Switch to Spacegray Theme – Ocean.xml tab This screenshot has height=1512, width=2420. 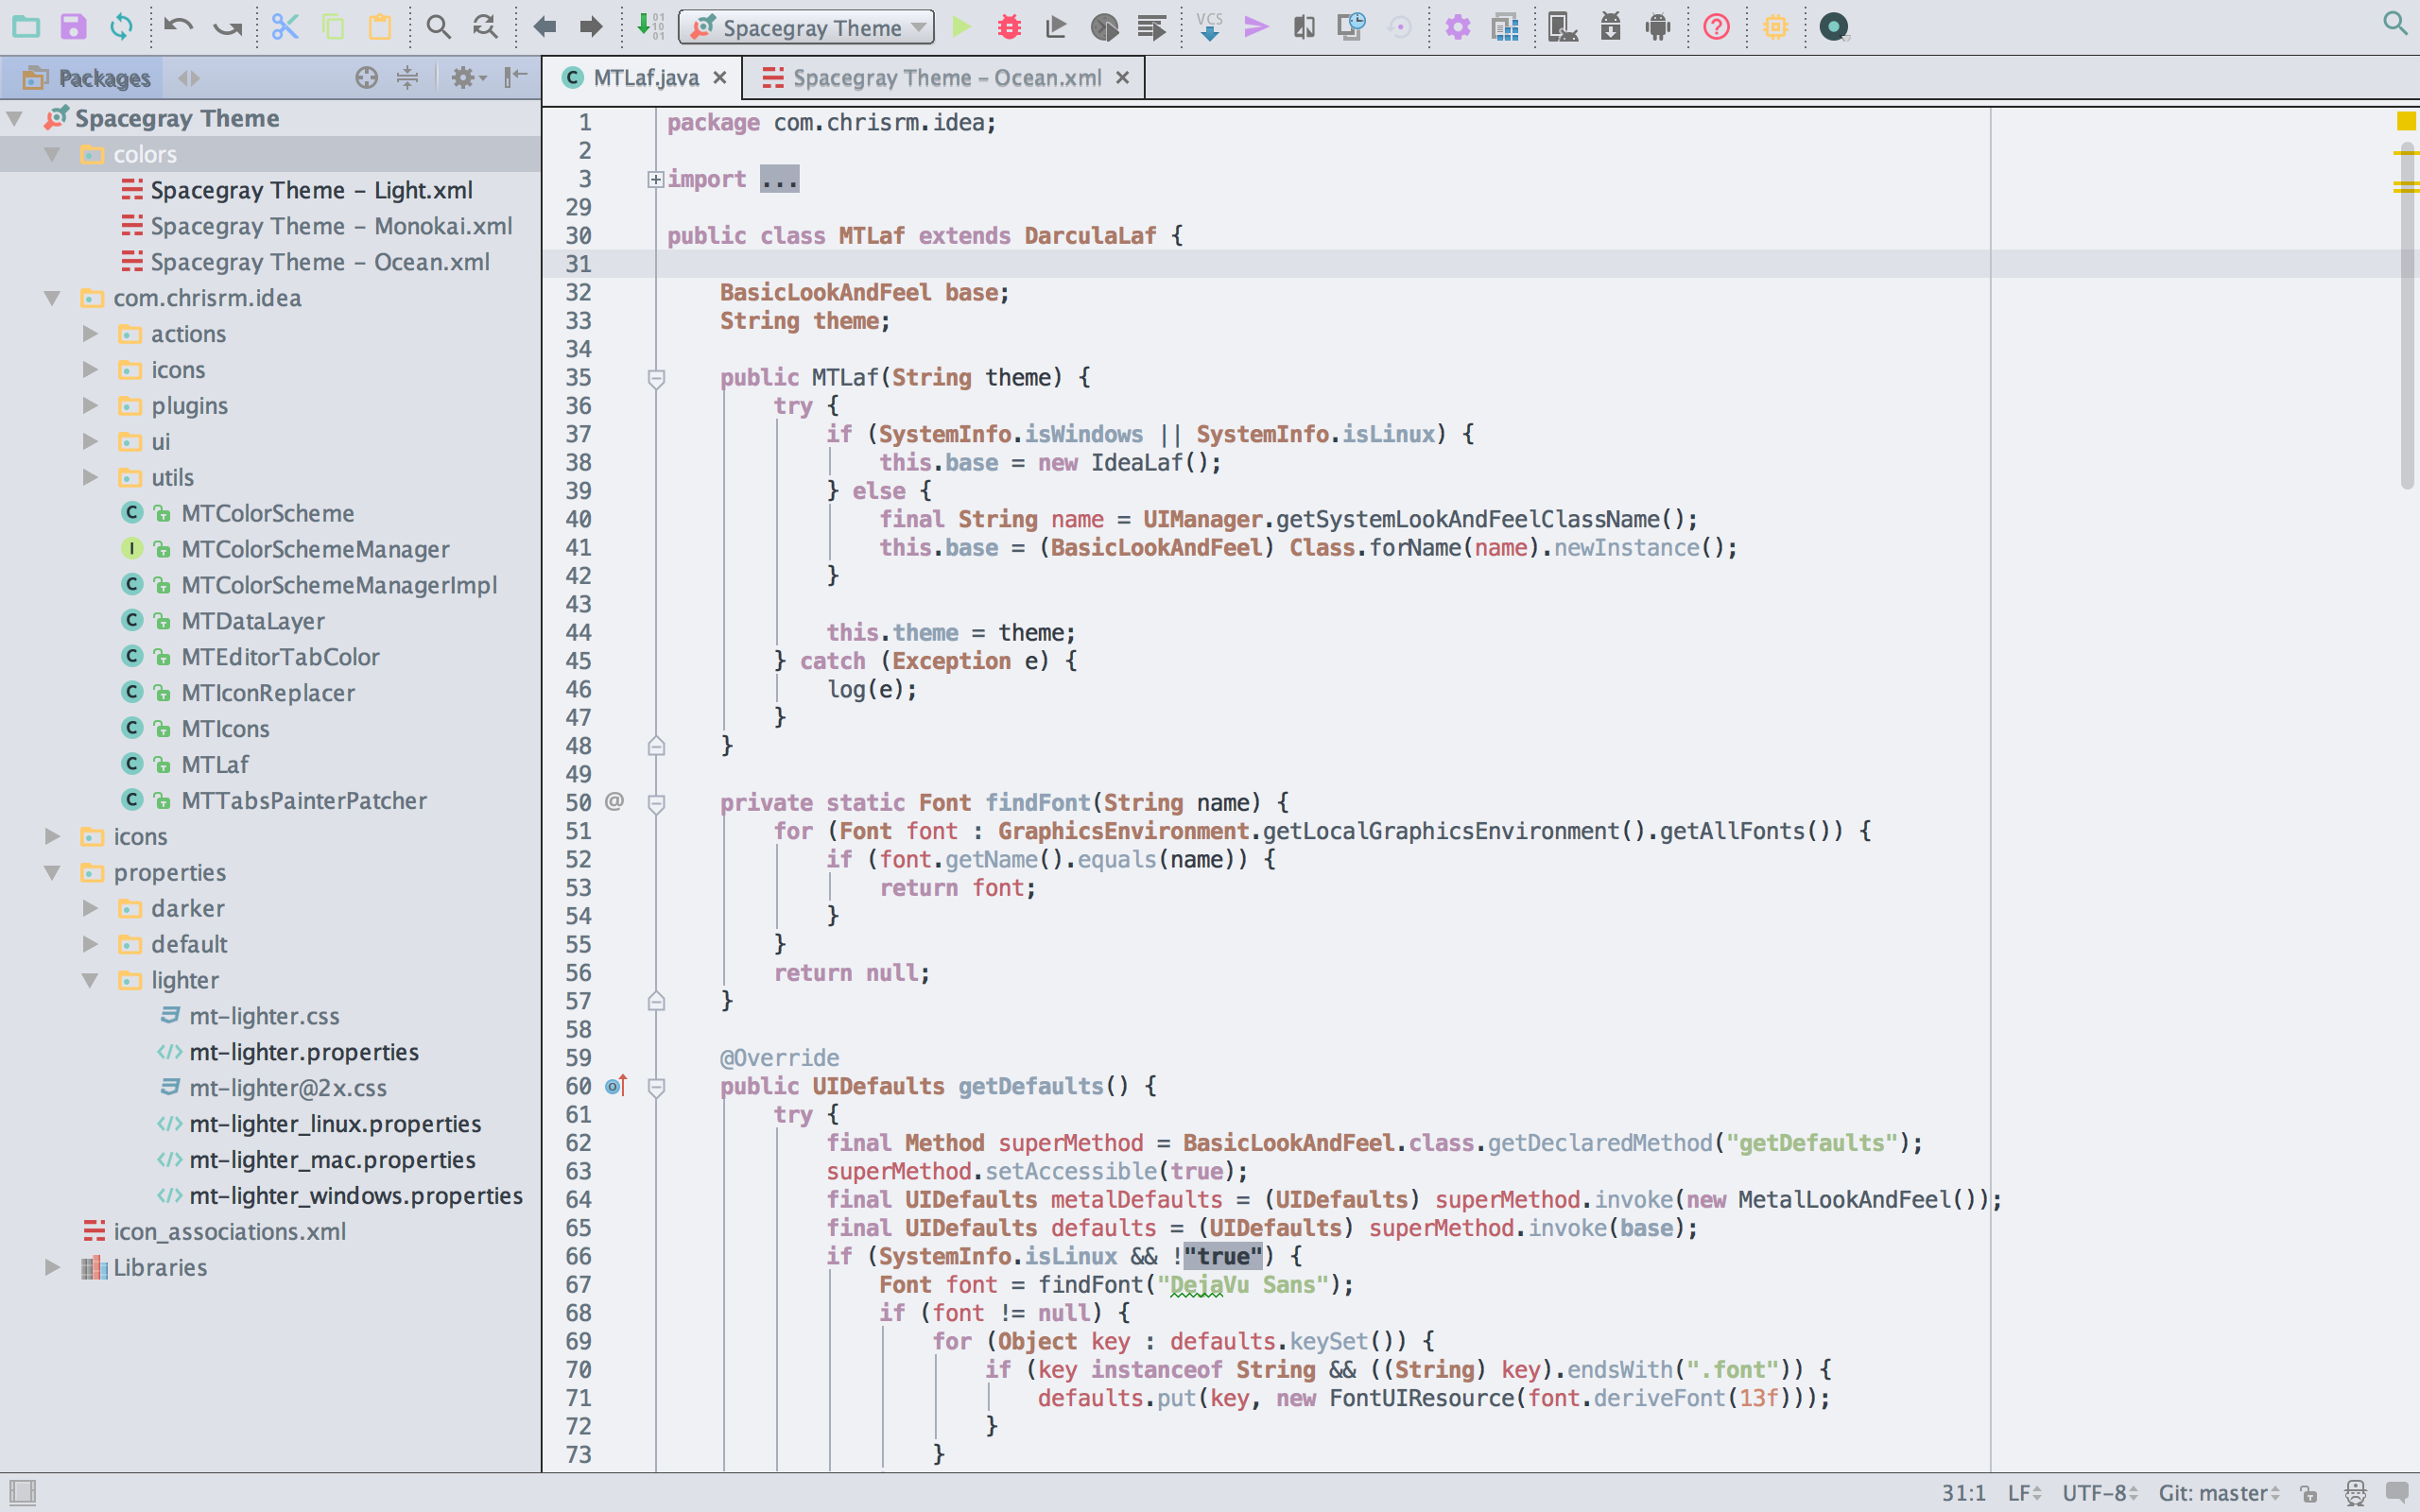[x=945, y=78]
